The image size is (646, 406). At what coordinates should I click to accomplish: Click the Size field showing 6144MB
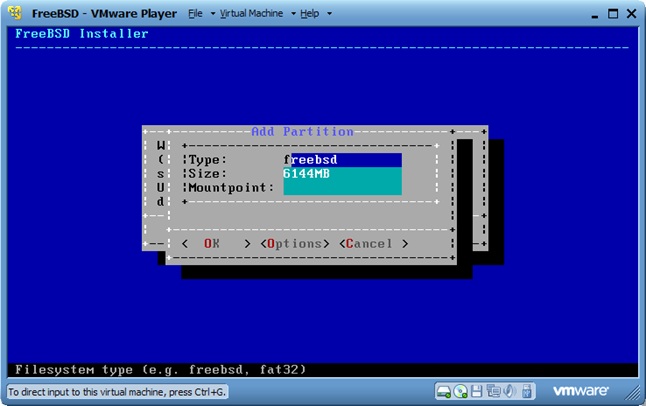pos(342,174)
